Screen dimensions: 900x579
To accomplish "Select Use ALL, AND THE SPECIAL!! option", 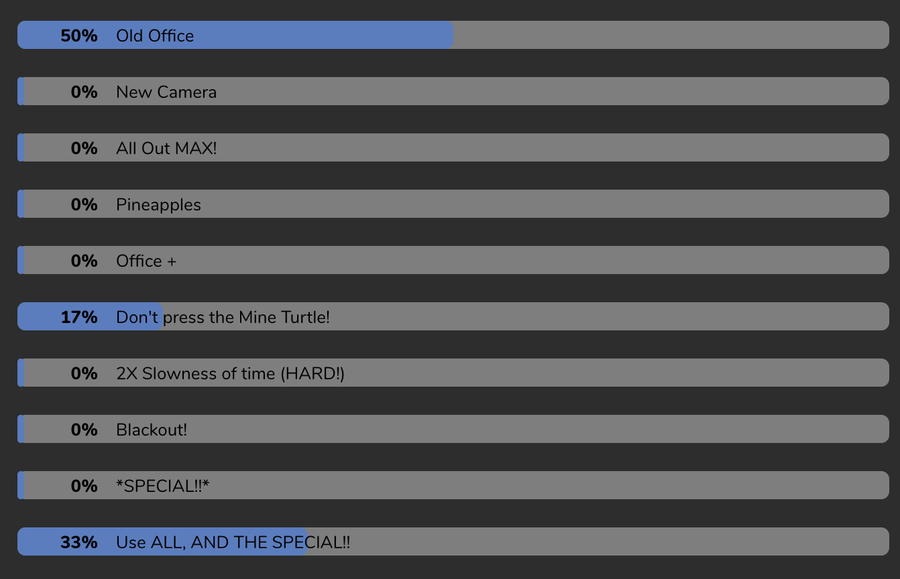I will click(453, 541).
